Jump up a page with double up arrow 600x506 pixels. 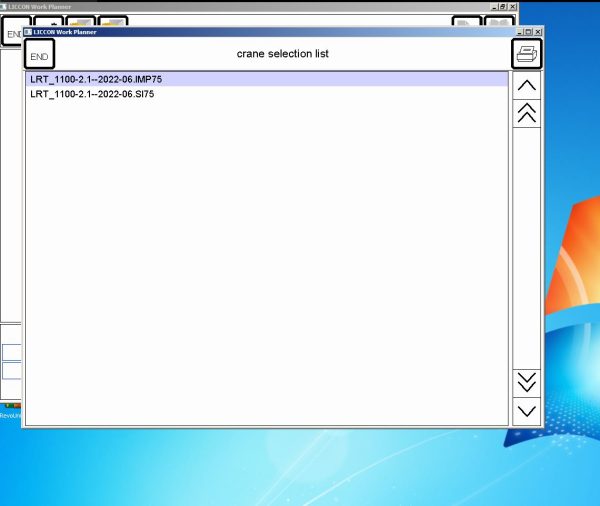[x=527, y=114]
